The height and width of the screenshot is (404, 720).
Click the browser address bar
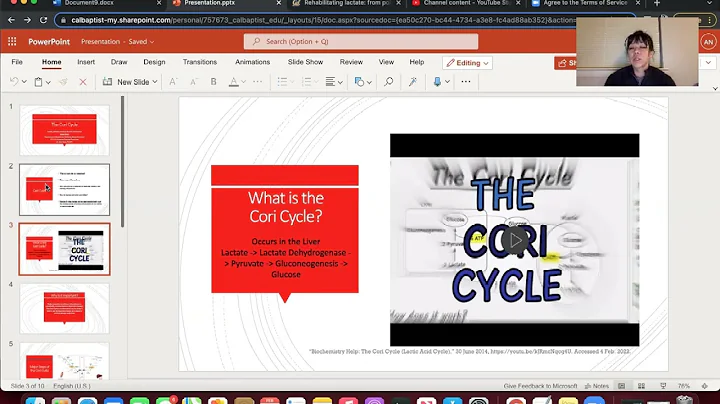click(x=344, y=20)
